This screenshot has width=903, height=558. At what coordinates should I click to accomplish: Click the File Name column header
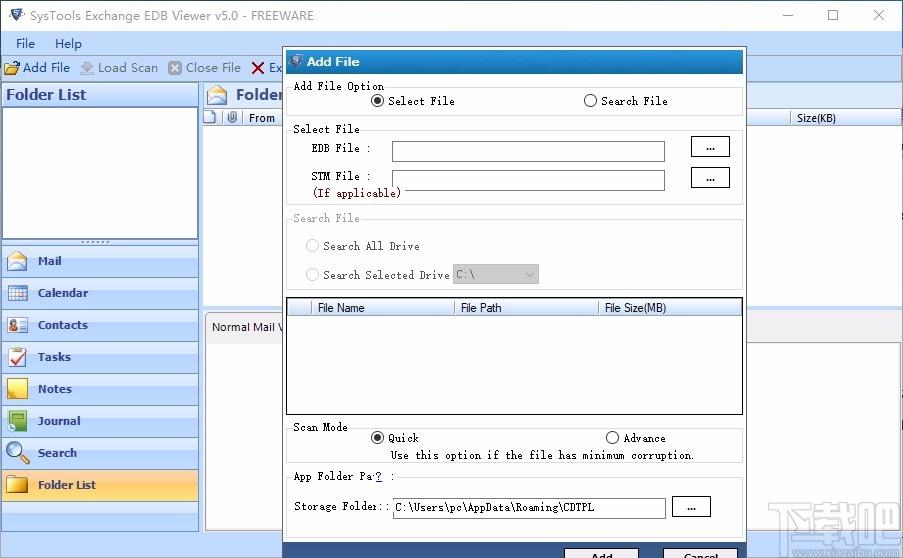pos(382,308)
